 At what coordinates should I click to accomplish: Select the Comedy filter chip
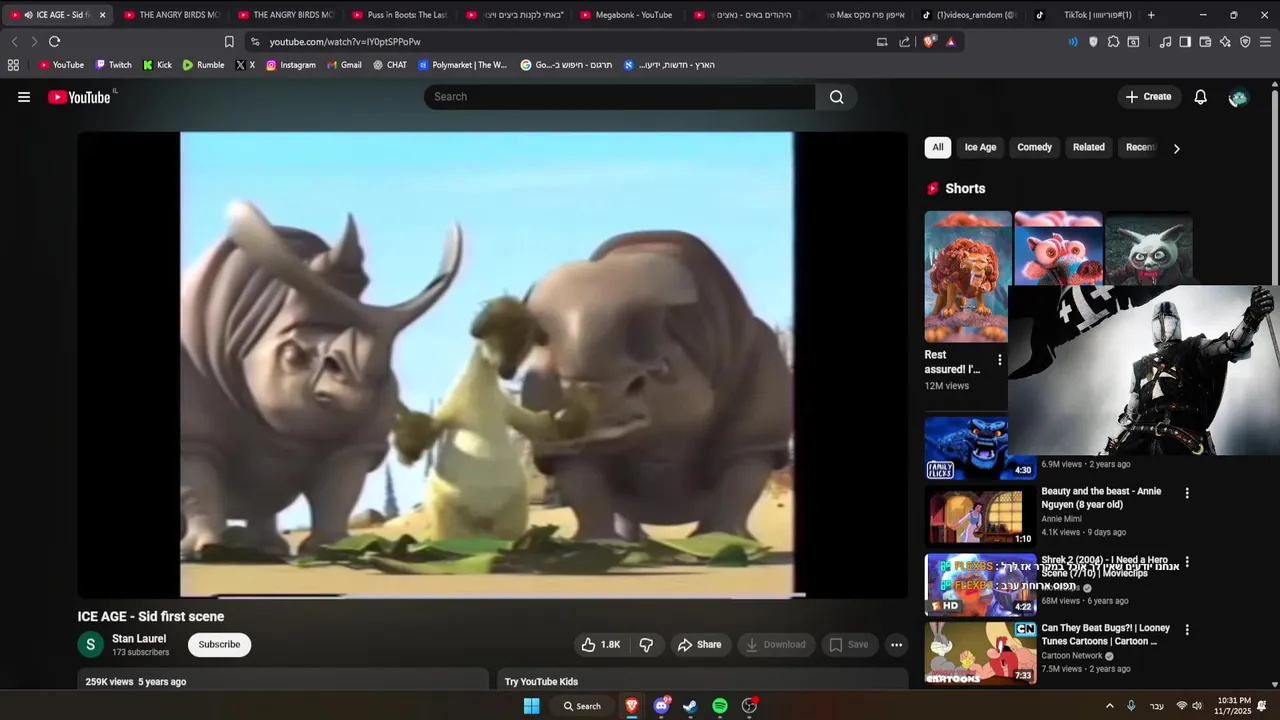pos(1034,147)
